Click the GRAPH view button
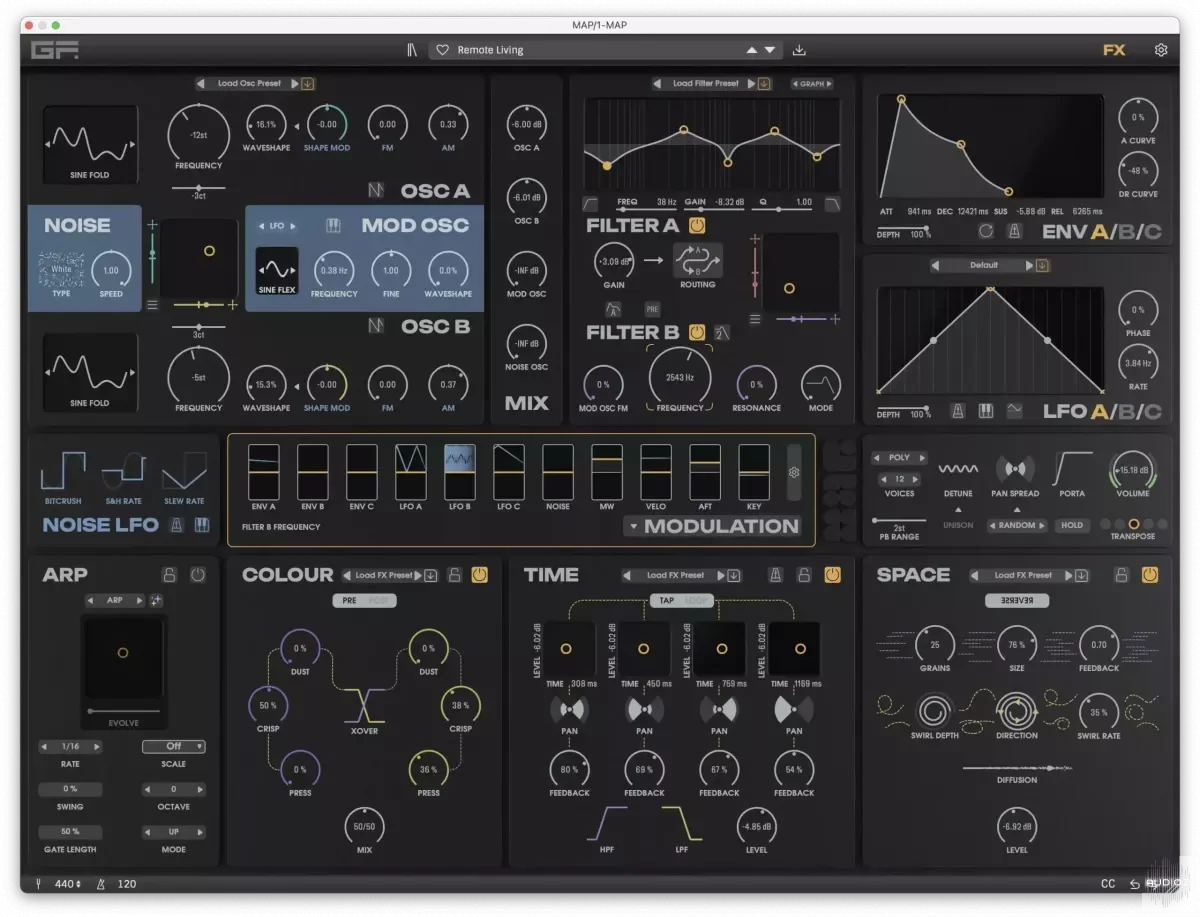Image resolution: width=1200 pixels, height=917 pixels. click(x=812, y=84)
